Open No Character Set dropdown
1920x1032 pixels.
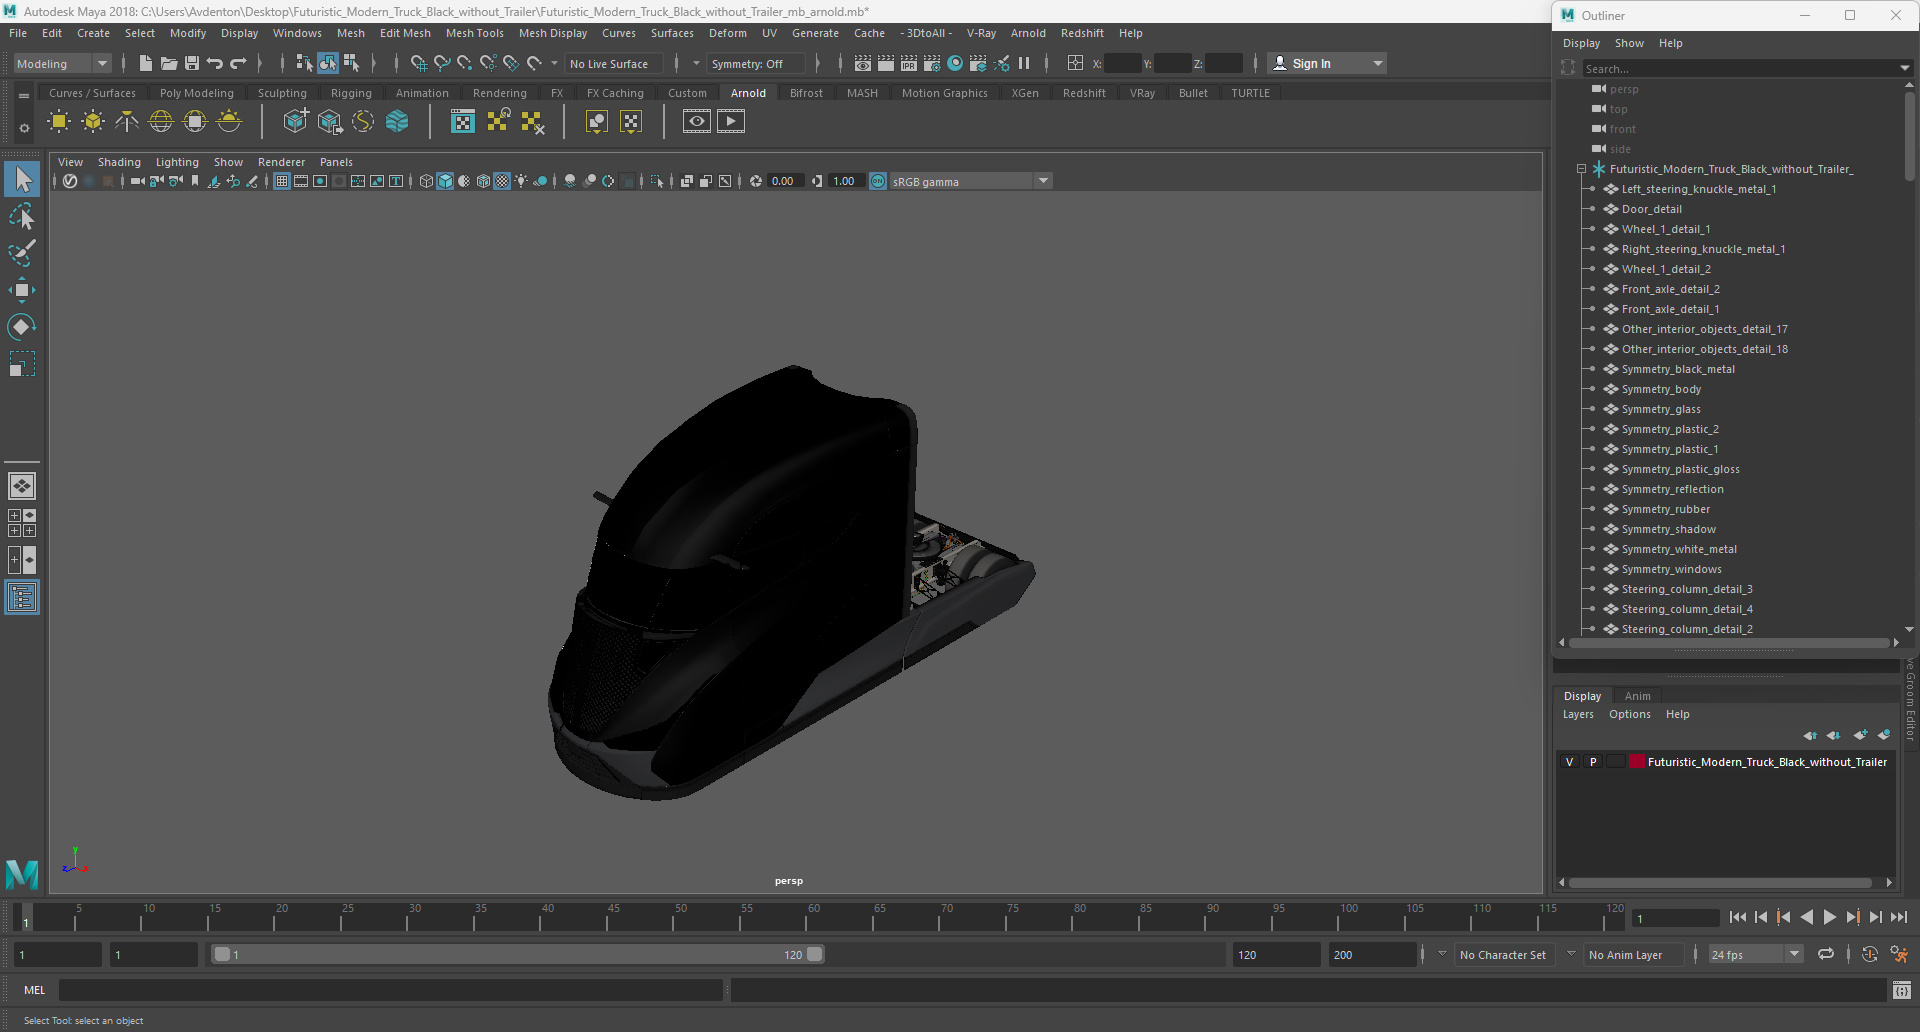1502,954
